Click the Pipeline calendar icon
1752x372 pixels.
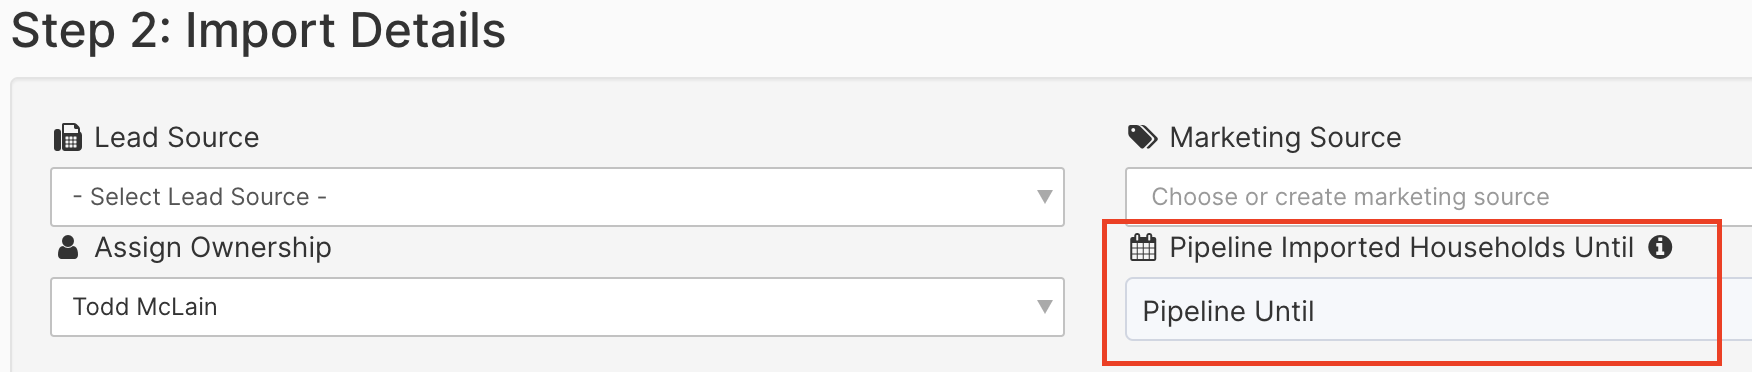coord(1143,247)
